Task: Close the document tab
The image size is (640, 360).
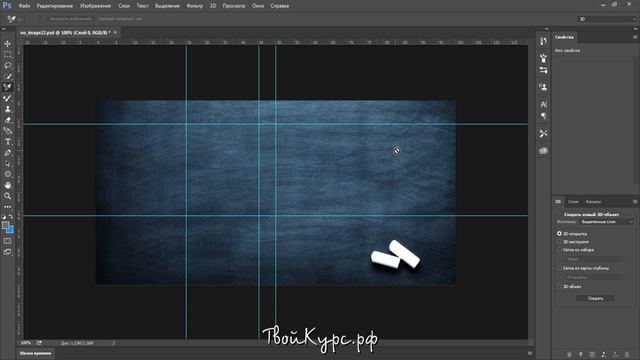Action: (x=116, y=32)
